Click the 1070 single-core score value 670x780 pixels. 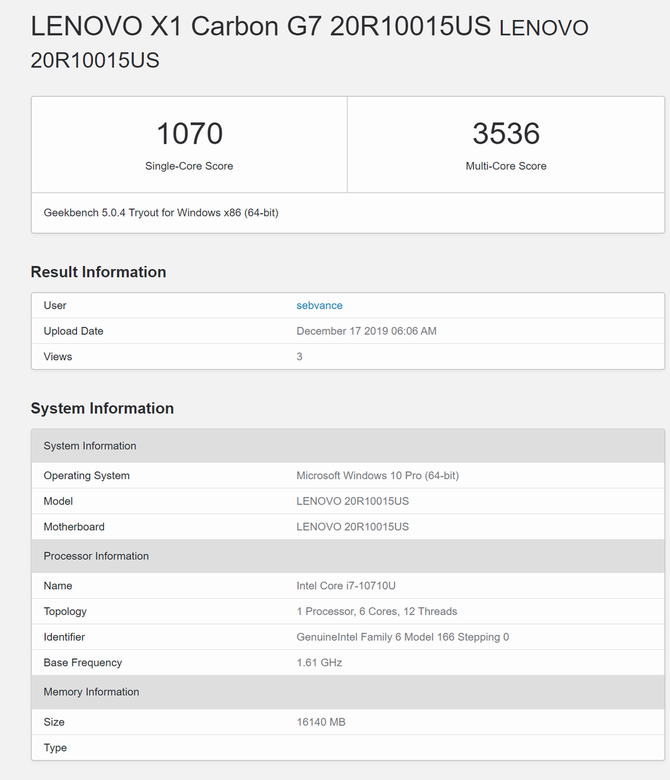coord(190,133)
